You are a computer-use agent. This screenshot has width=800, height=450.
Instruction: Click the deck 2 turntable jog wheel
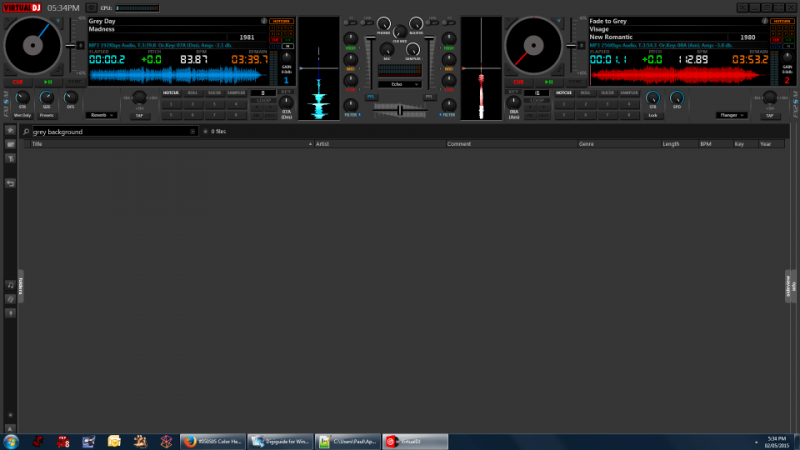point(534,45)
